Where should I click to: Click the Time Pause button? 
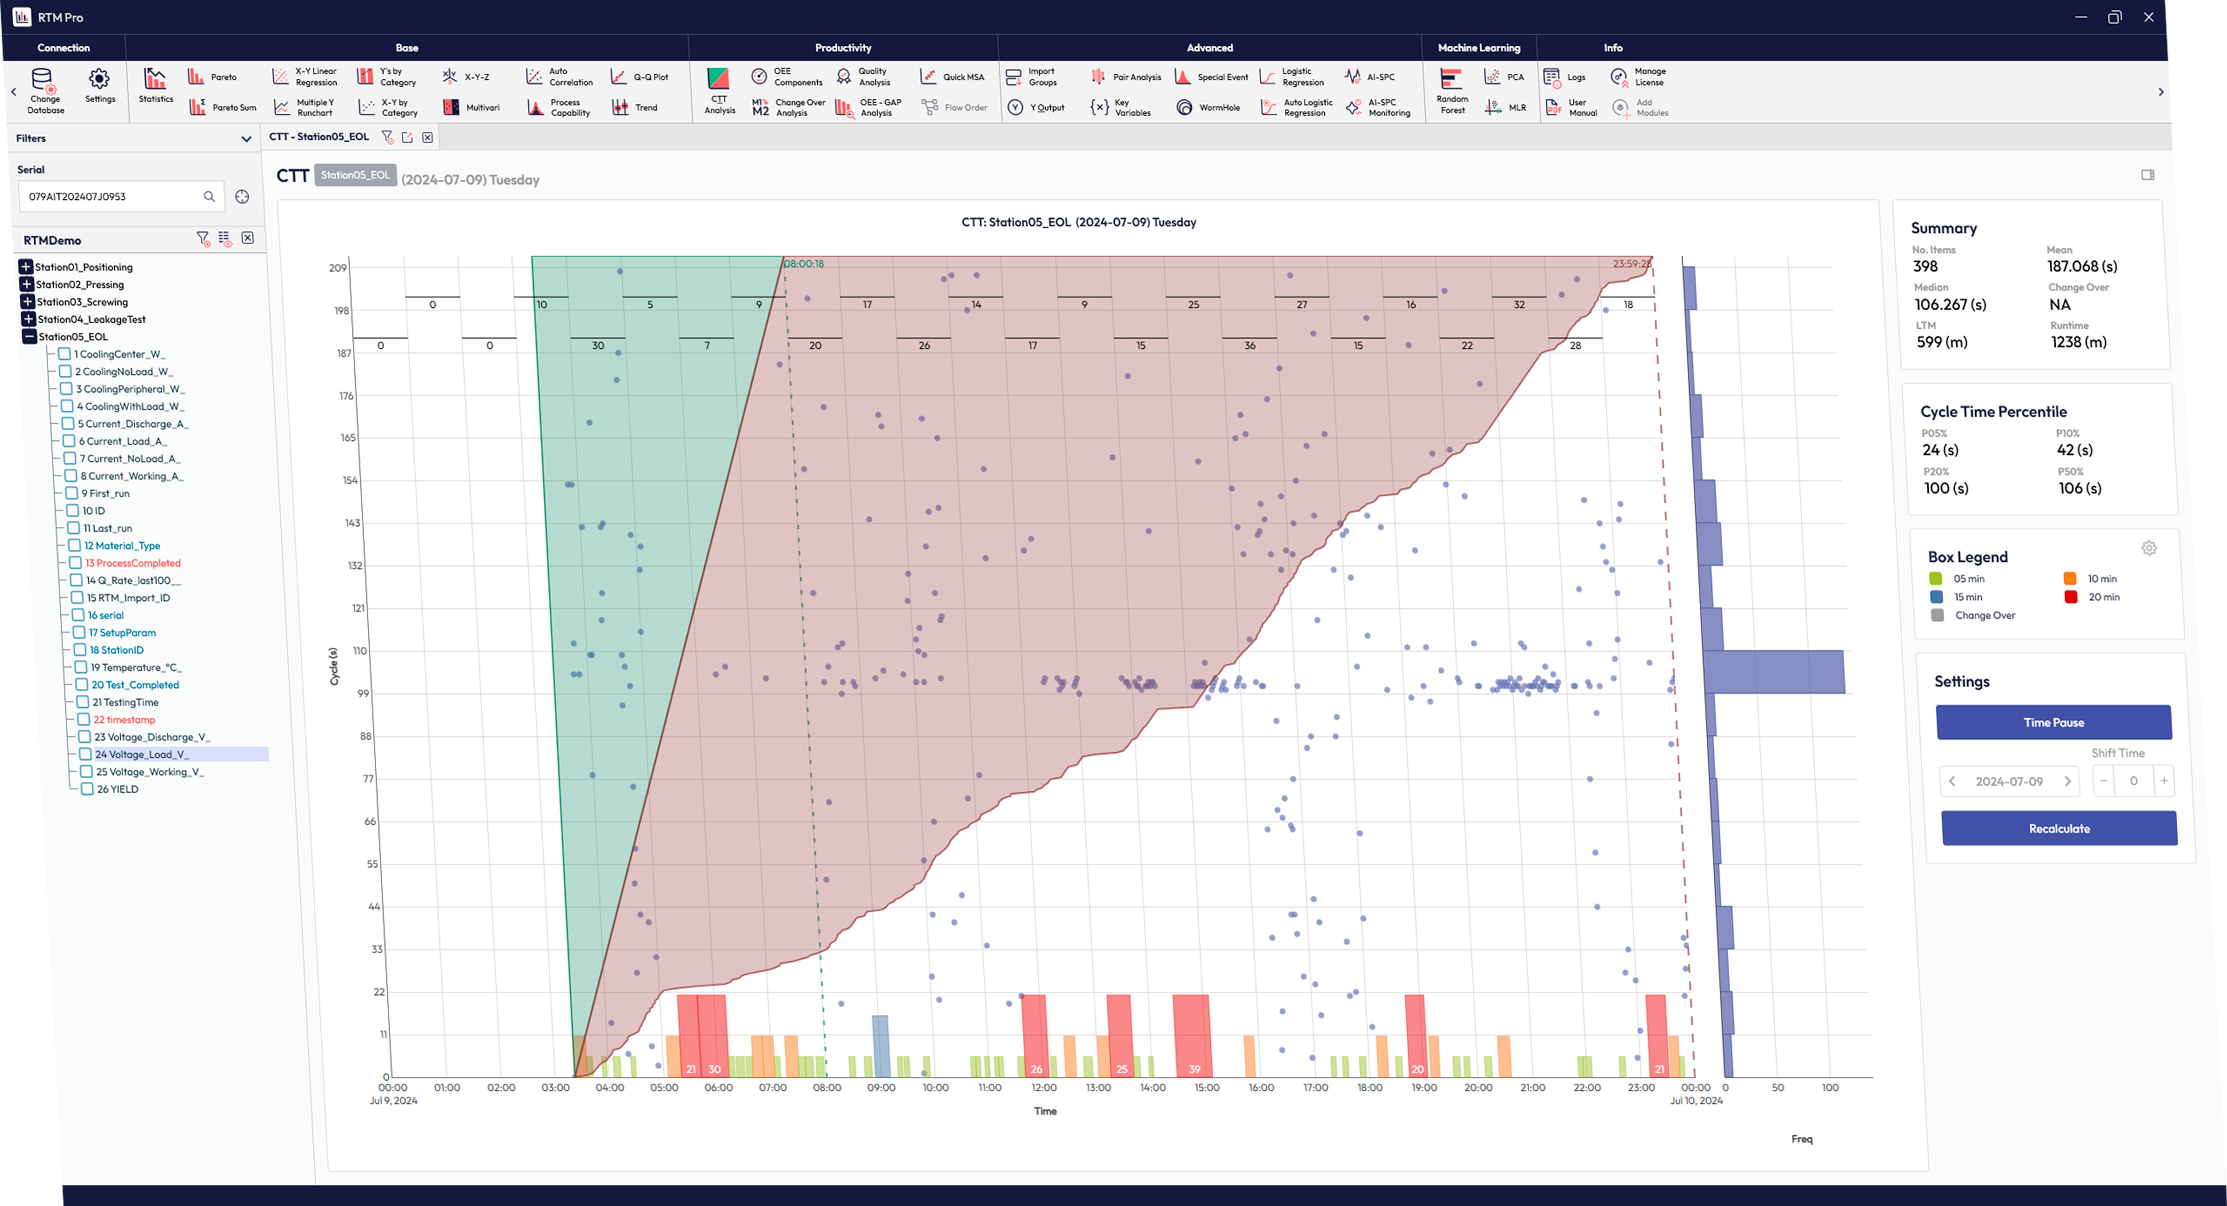tap(2053, 722)
